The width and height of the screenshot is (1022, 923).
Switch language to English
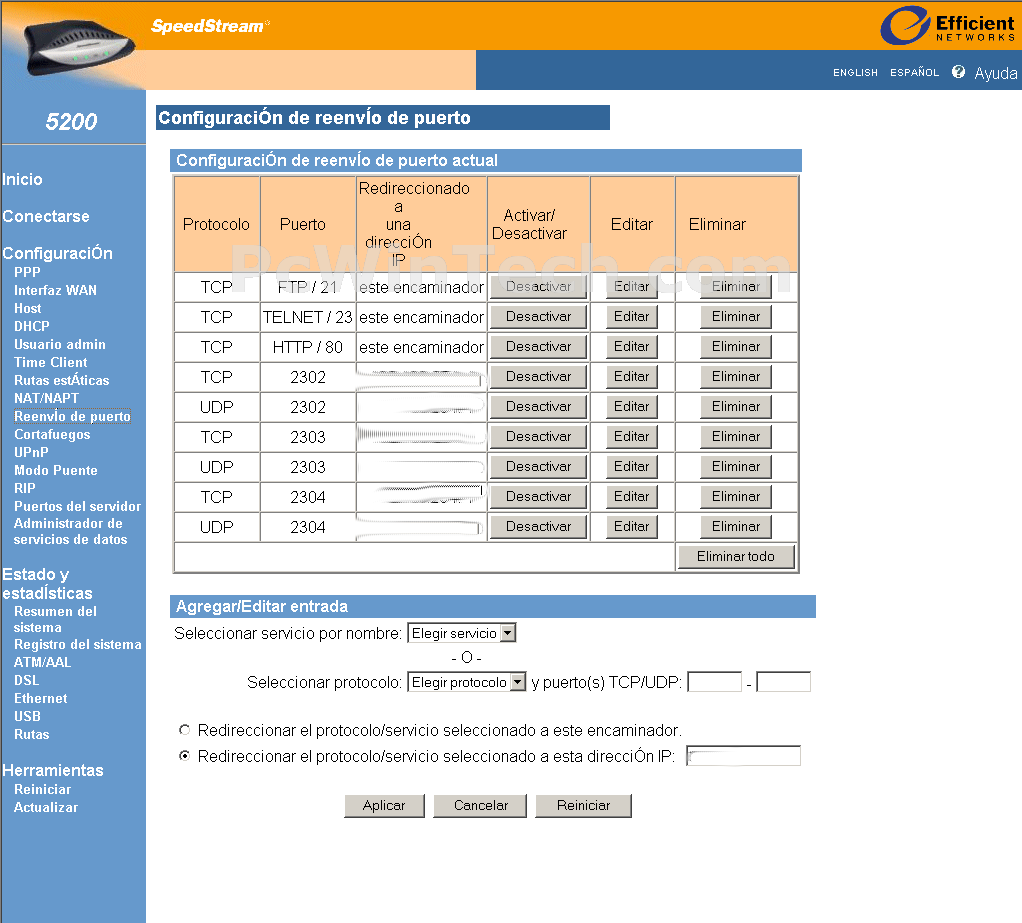855,72
